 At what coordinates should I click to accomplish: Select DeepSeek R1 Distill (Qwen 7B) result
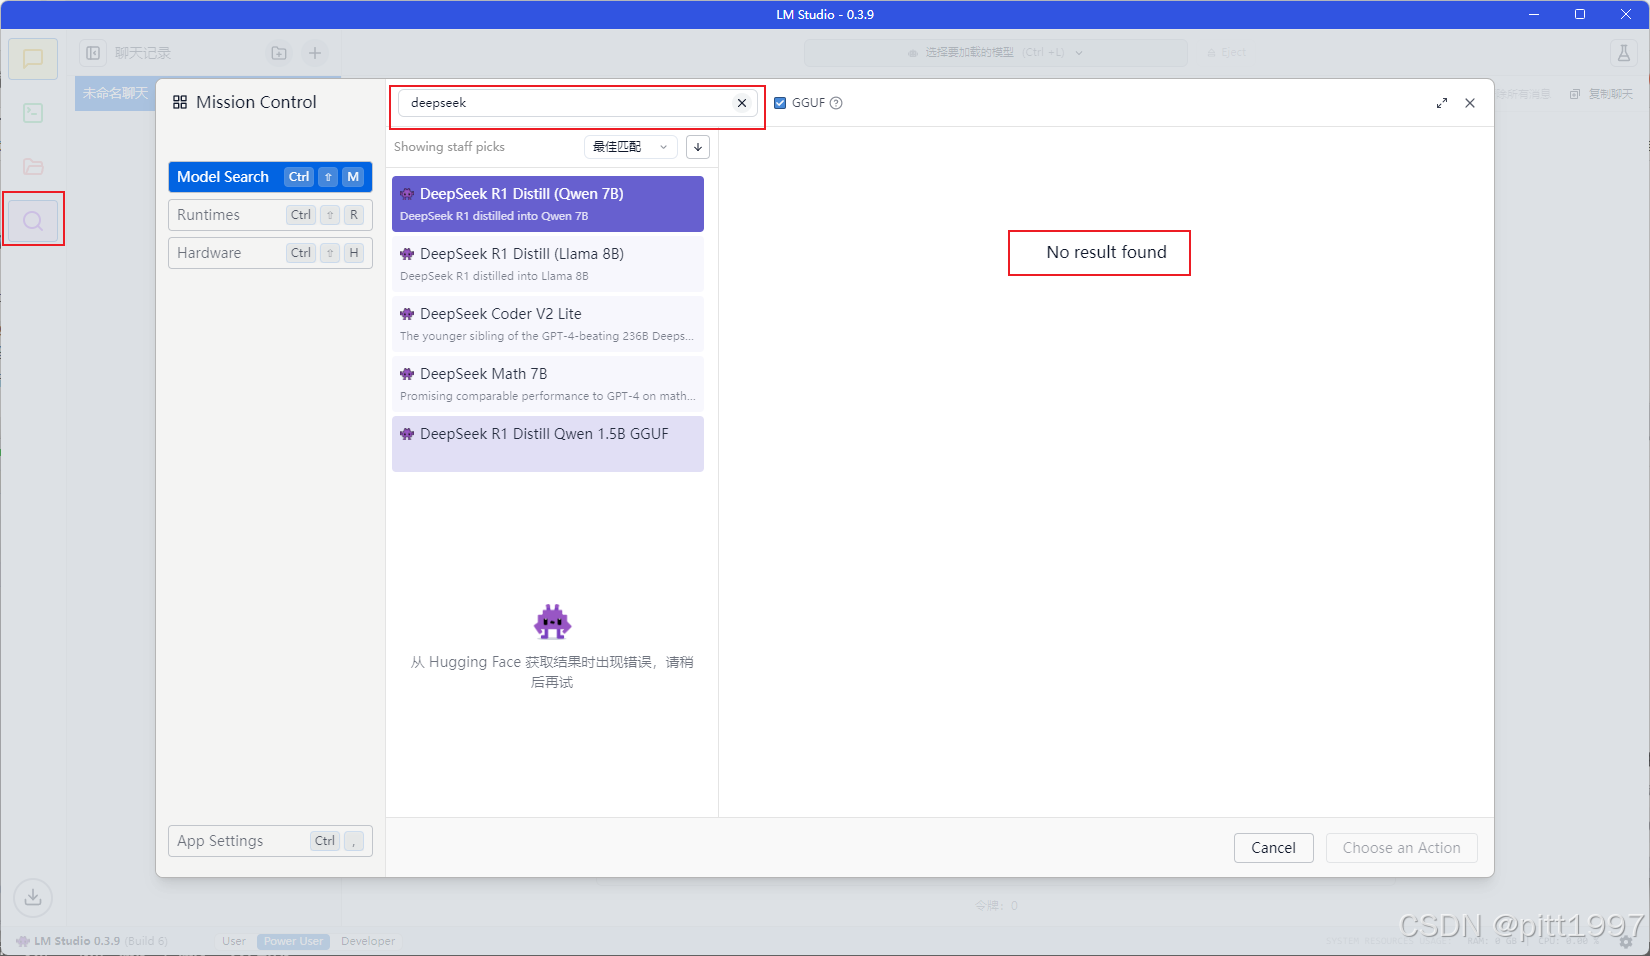[548, 204]
